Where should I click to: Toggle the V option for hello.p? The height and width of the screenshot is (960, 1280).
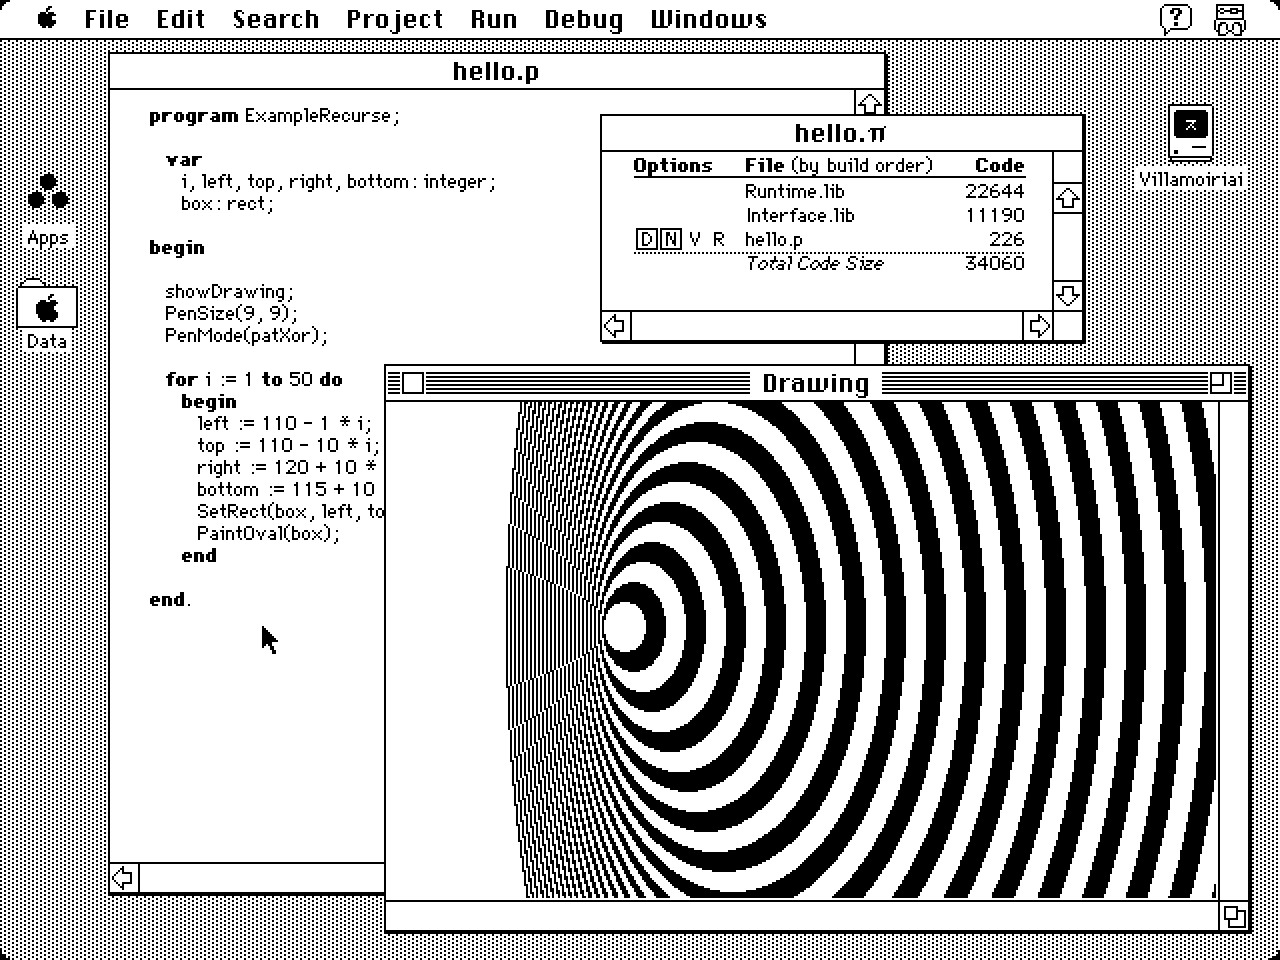(x=696, y=239)
